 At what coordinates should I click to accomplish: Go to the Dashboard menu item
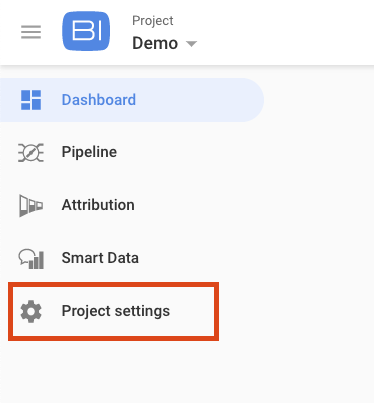coord(99,100)
